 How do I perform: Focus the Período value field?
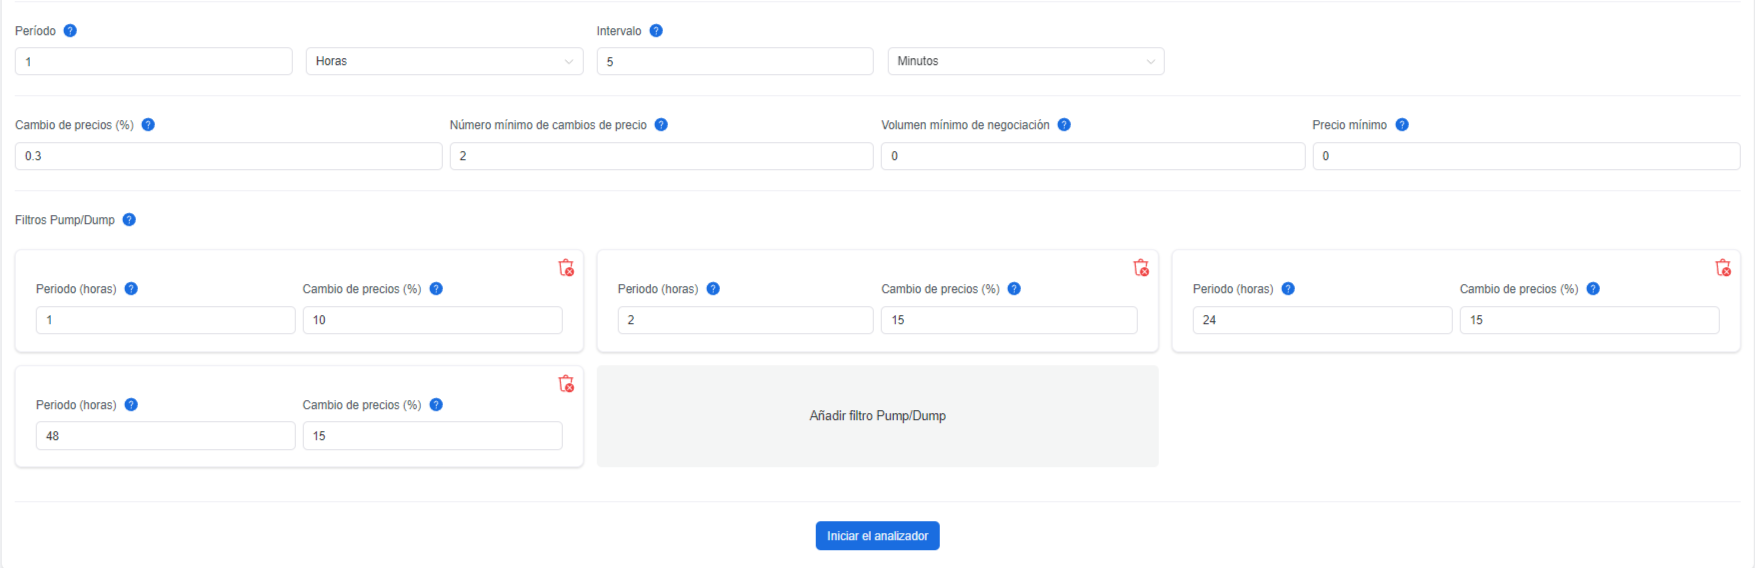point(154,61)
